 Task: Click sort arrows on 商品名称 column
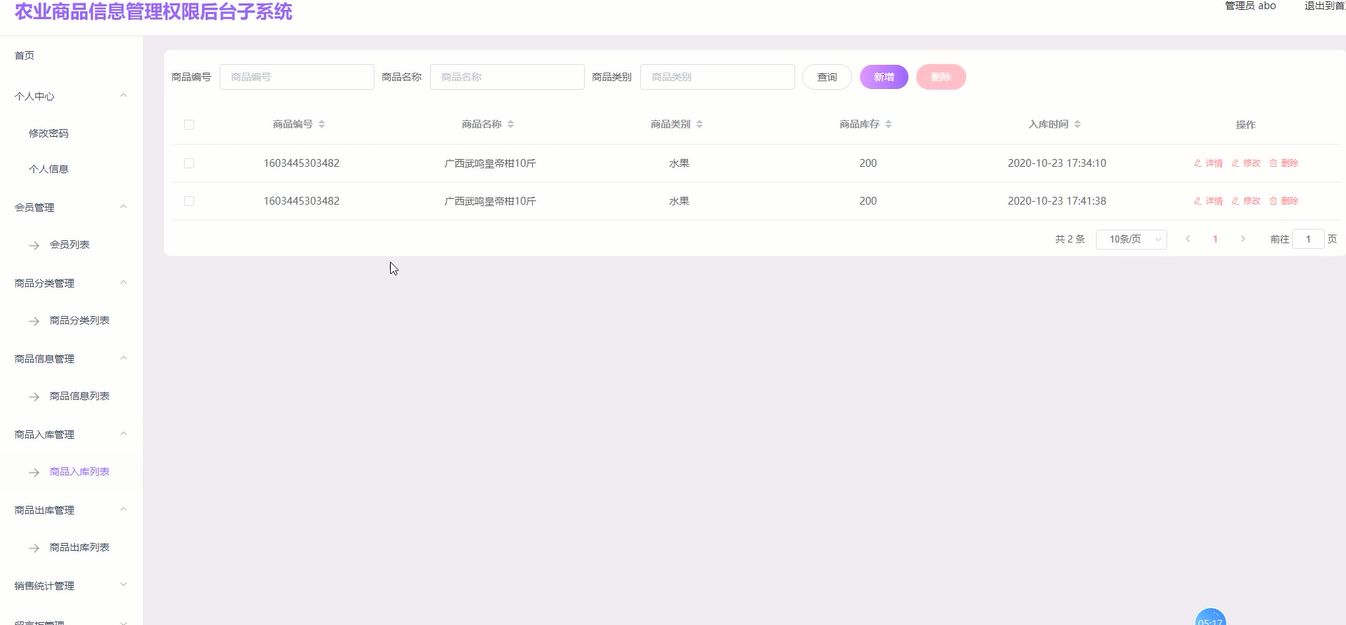pyautogui.click(x=510, y=125)
